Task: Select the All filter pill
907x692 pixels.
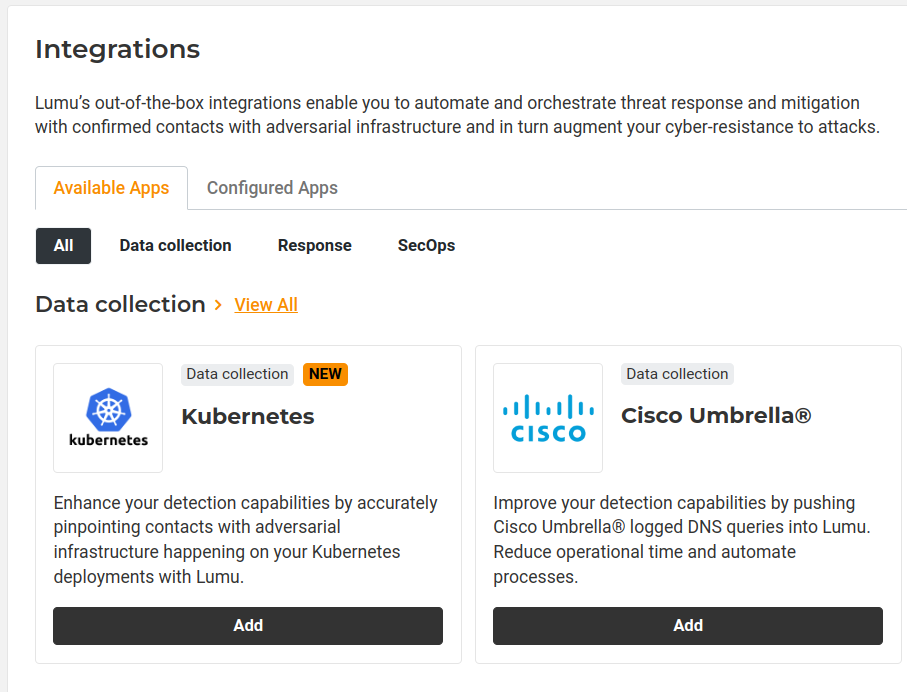Action: click(x=63, y=246)
